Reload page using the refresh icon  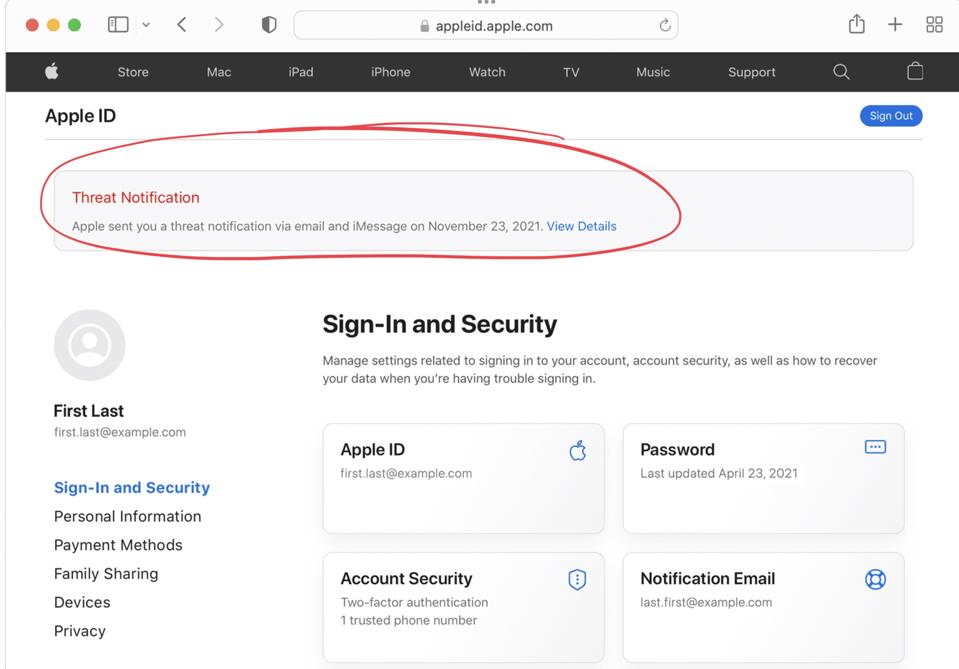coord(665,26)
